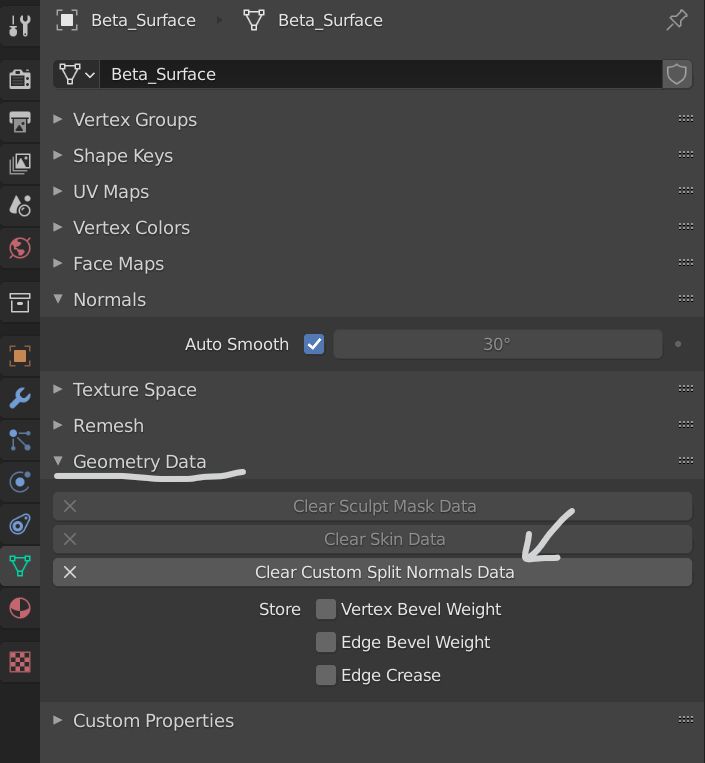Image resolution: width=705 pixels, height=763 pixels.
Task: Toggle the pin icon in header
Action: click(677, 20)
